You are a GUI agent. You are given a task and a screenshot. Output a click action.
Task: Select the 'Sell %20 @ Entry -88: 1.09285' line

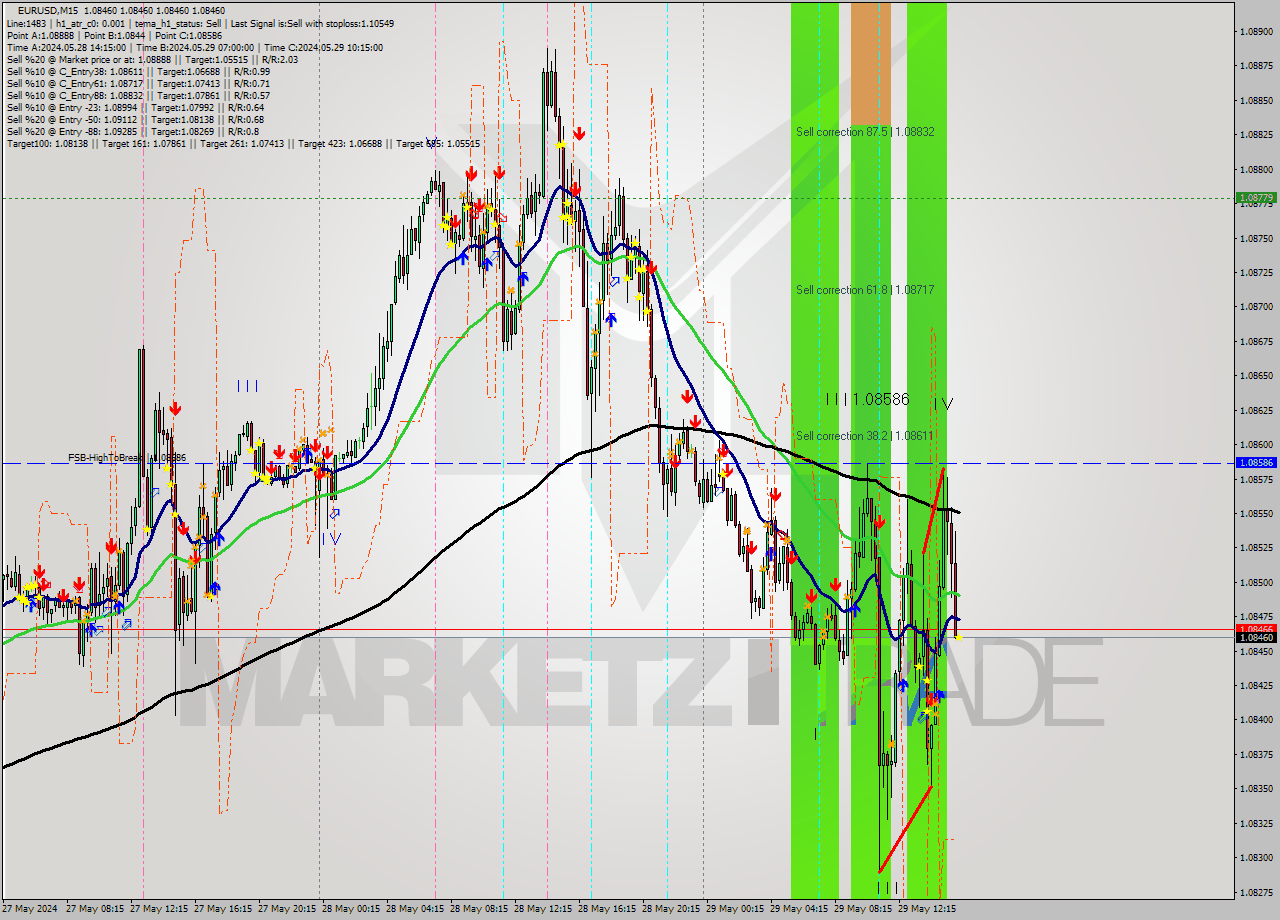pyautogui.click(x=133, y=131)
